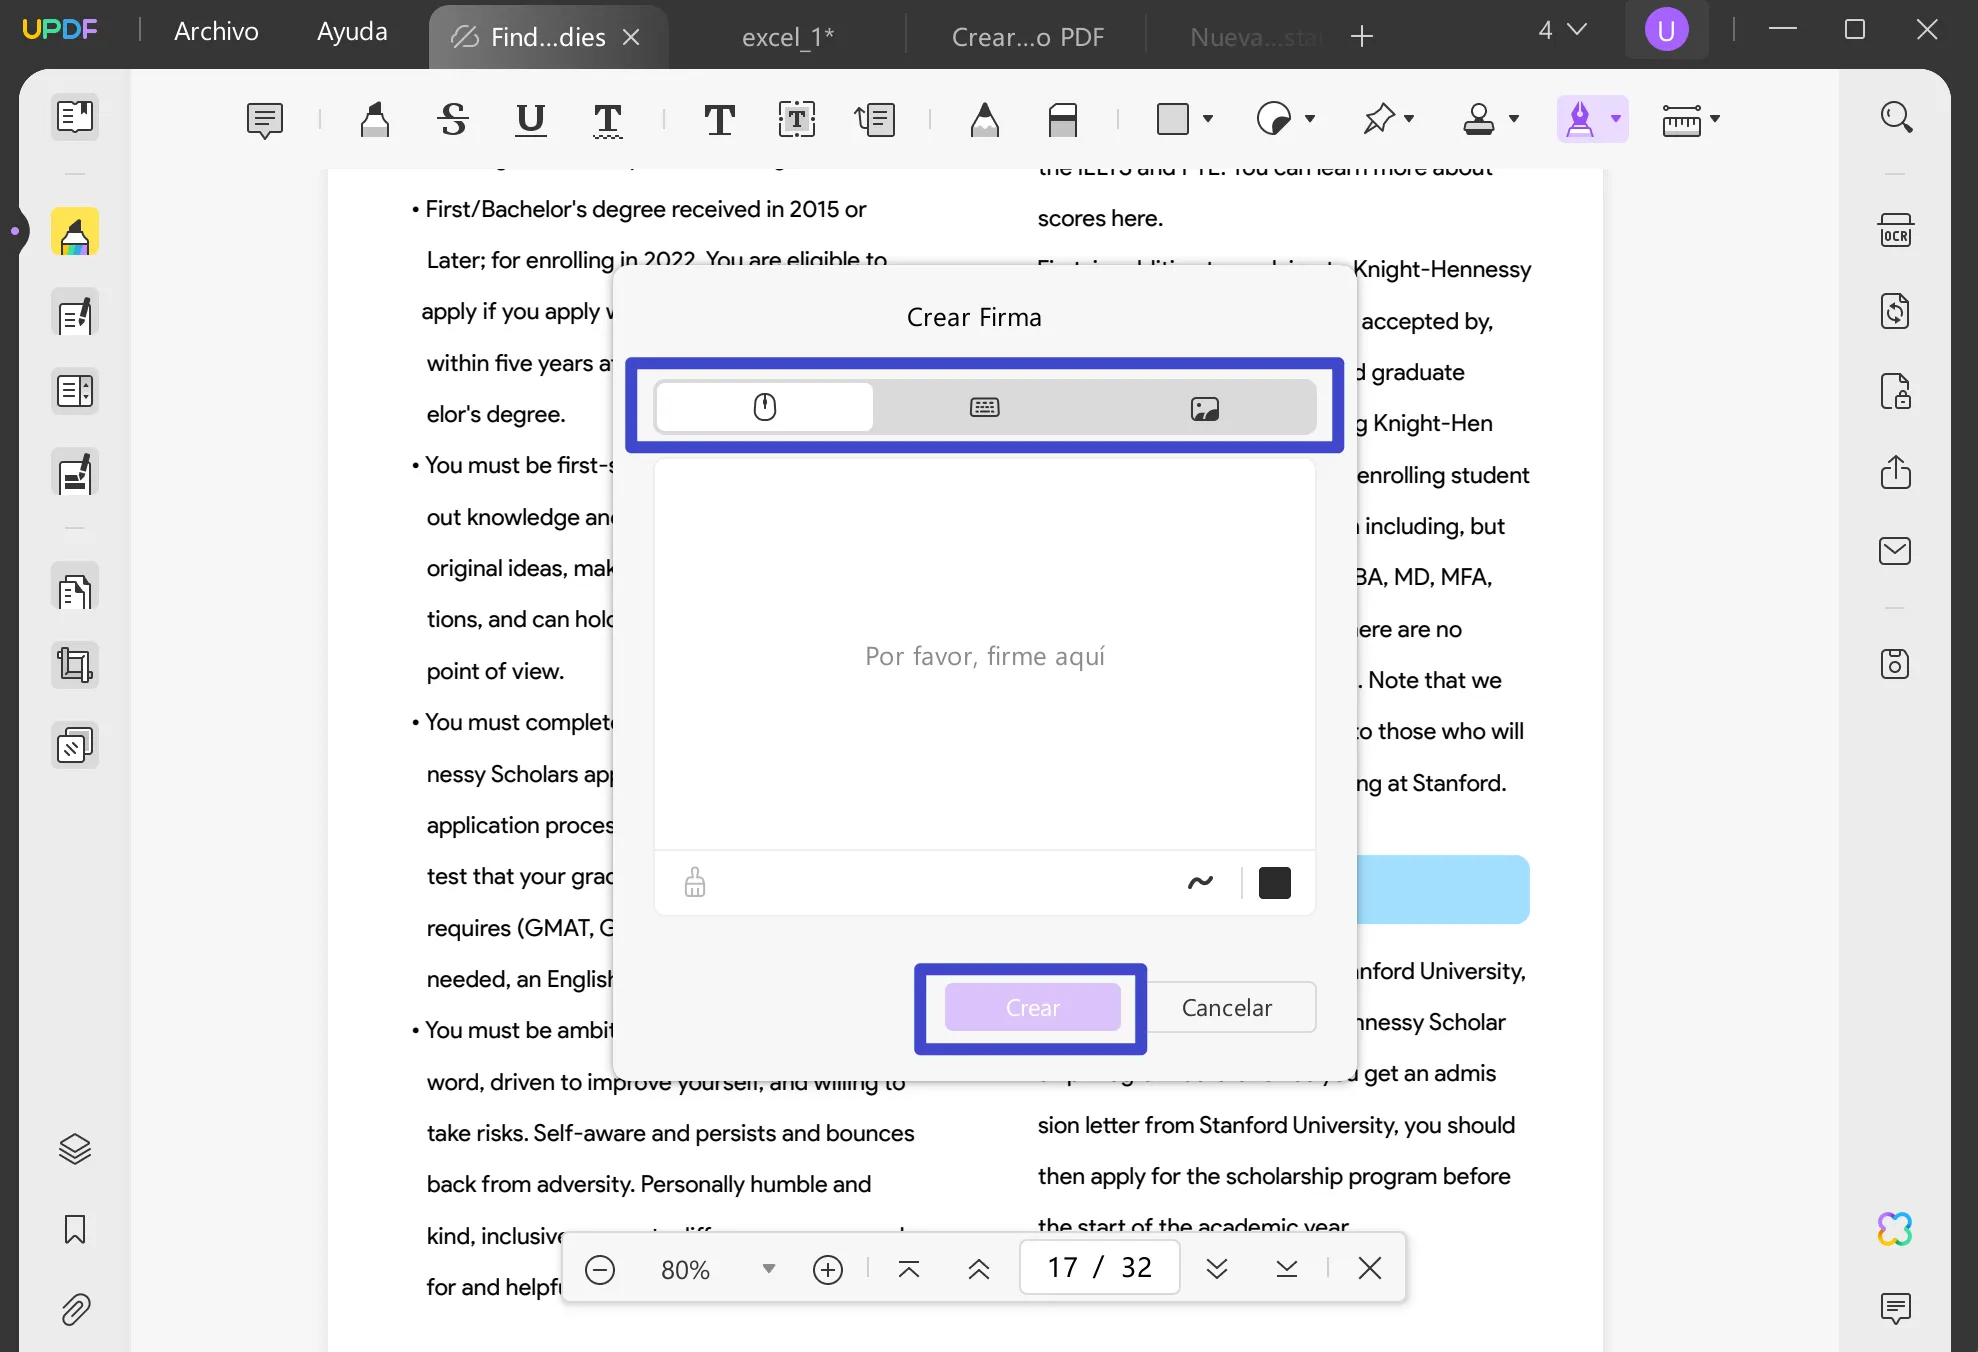Switch to mouse drawing signature mode
1978x1352 pixels.
[x=765, y=407]
